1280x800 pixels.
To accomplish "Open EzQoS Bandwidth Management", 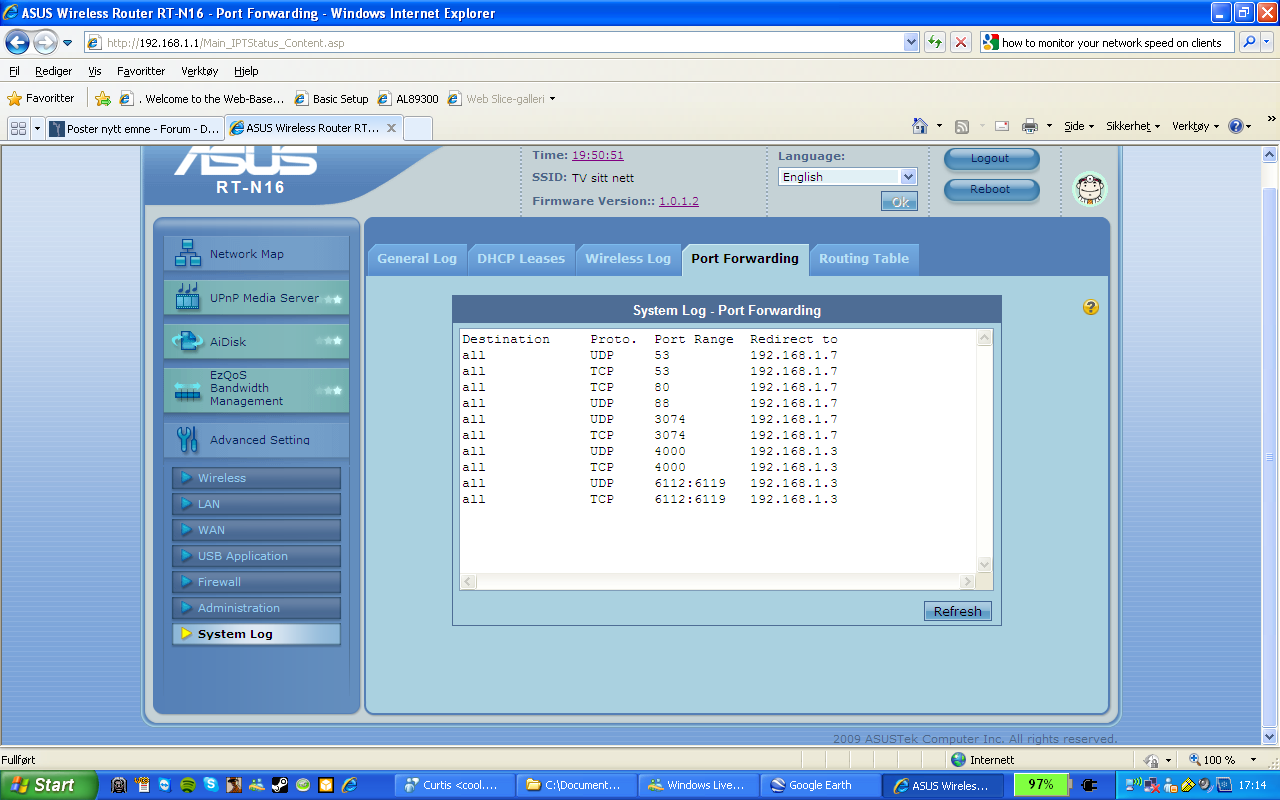I will pos(256,389).
